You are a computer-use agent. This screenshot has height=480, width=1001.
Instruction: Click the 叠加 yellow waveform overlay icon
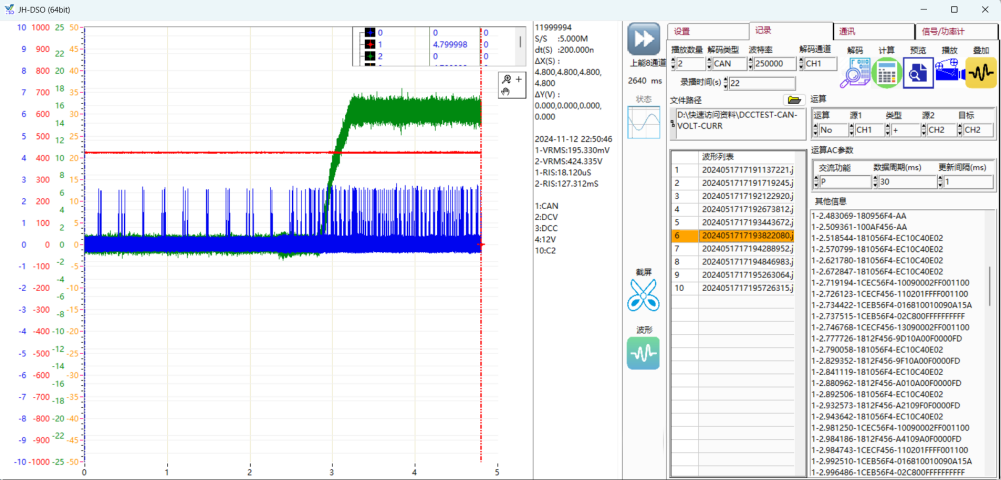tap(981, 73)
